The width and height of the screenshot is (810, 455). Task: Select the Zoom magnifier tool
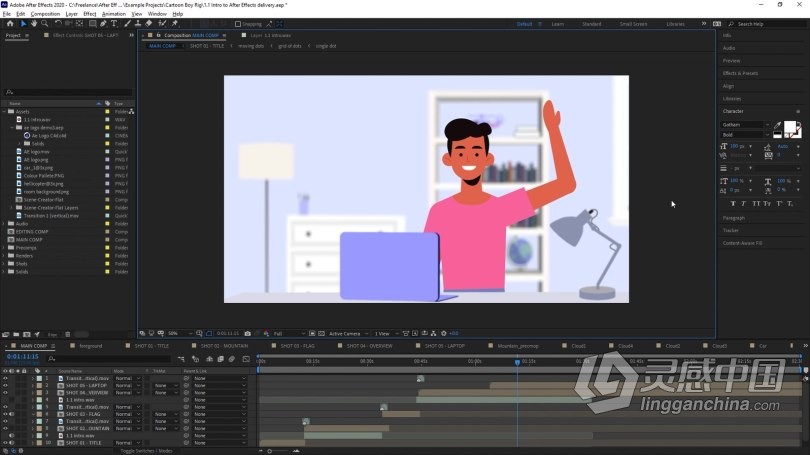(x=44, y=24)
